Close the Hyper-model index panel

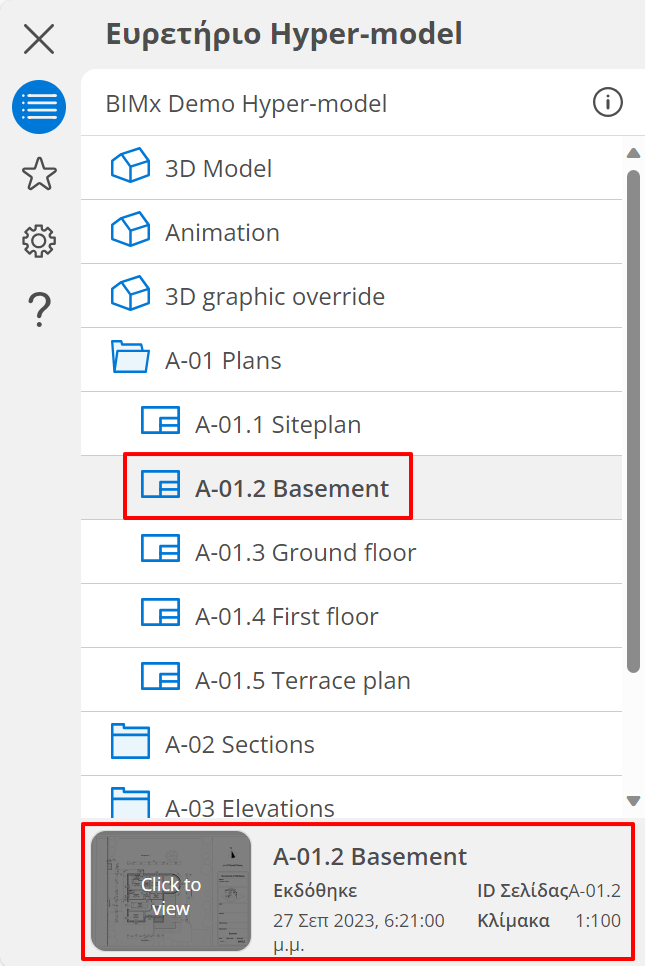click(x=39, y=39)
